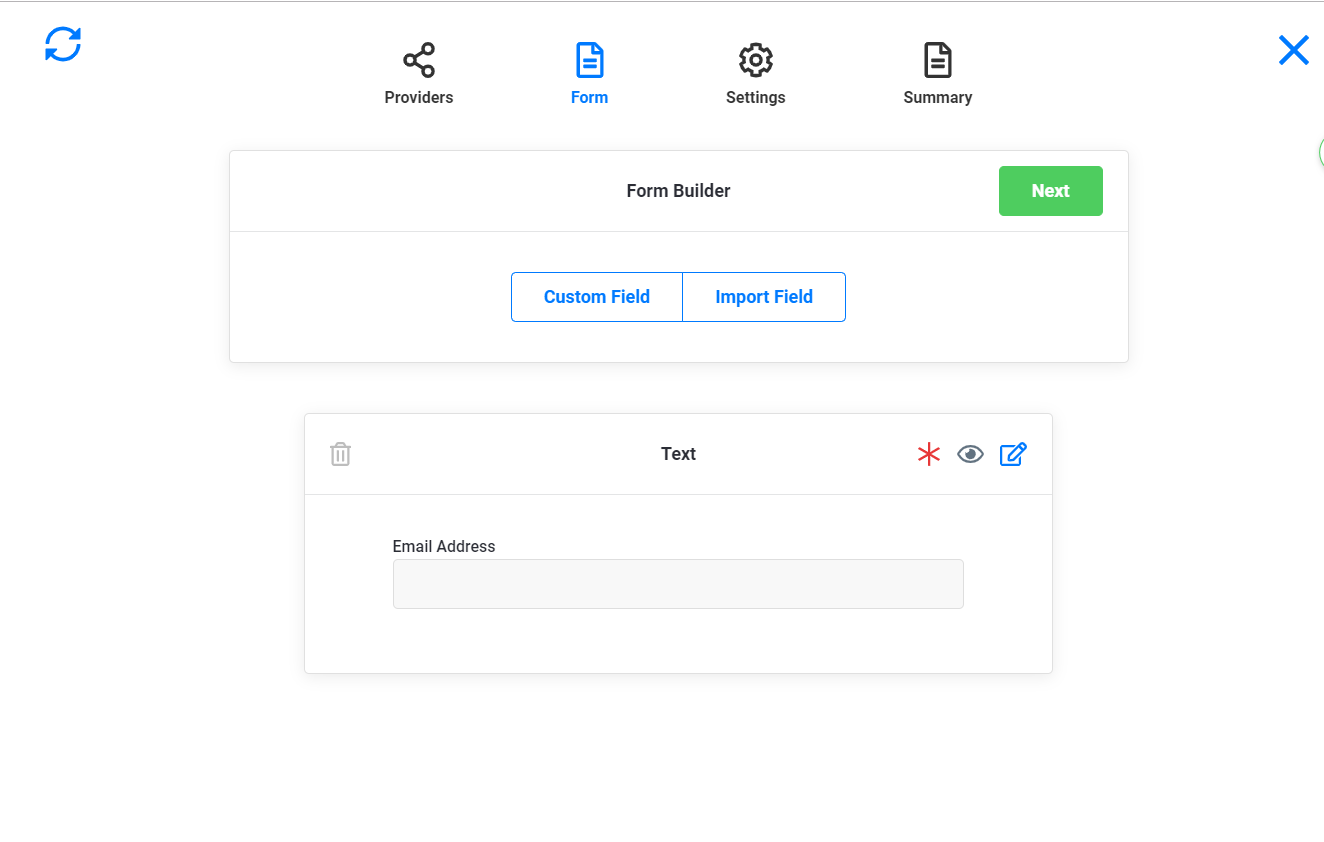This screenshot has height=842, width=1324.
Task: Click the Summary page icon
Action: point(937,59)
